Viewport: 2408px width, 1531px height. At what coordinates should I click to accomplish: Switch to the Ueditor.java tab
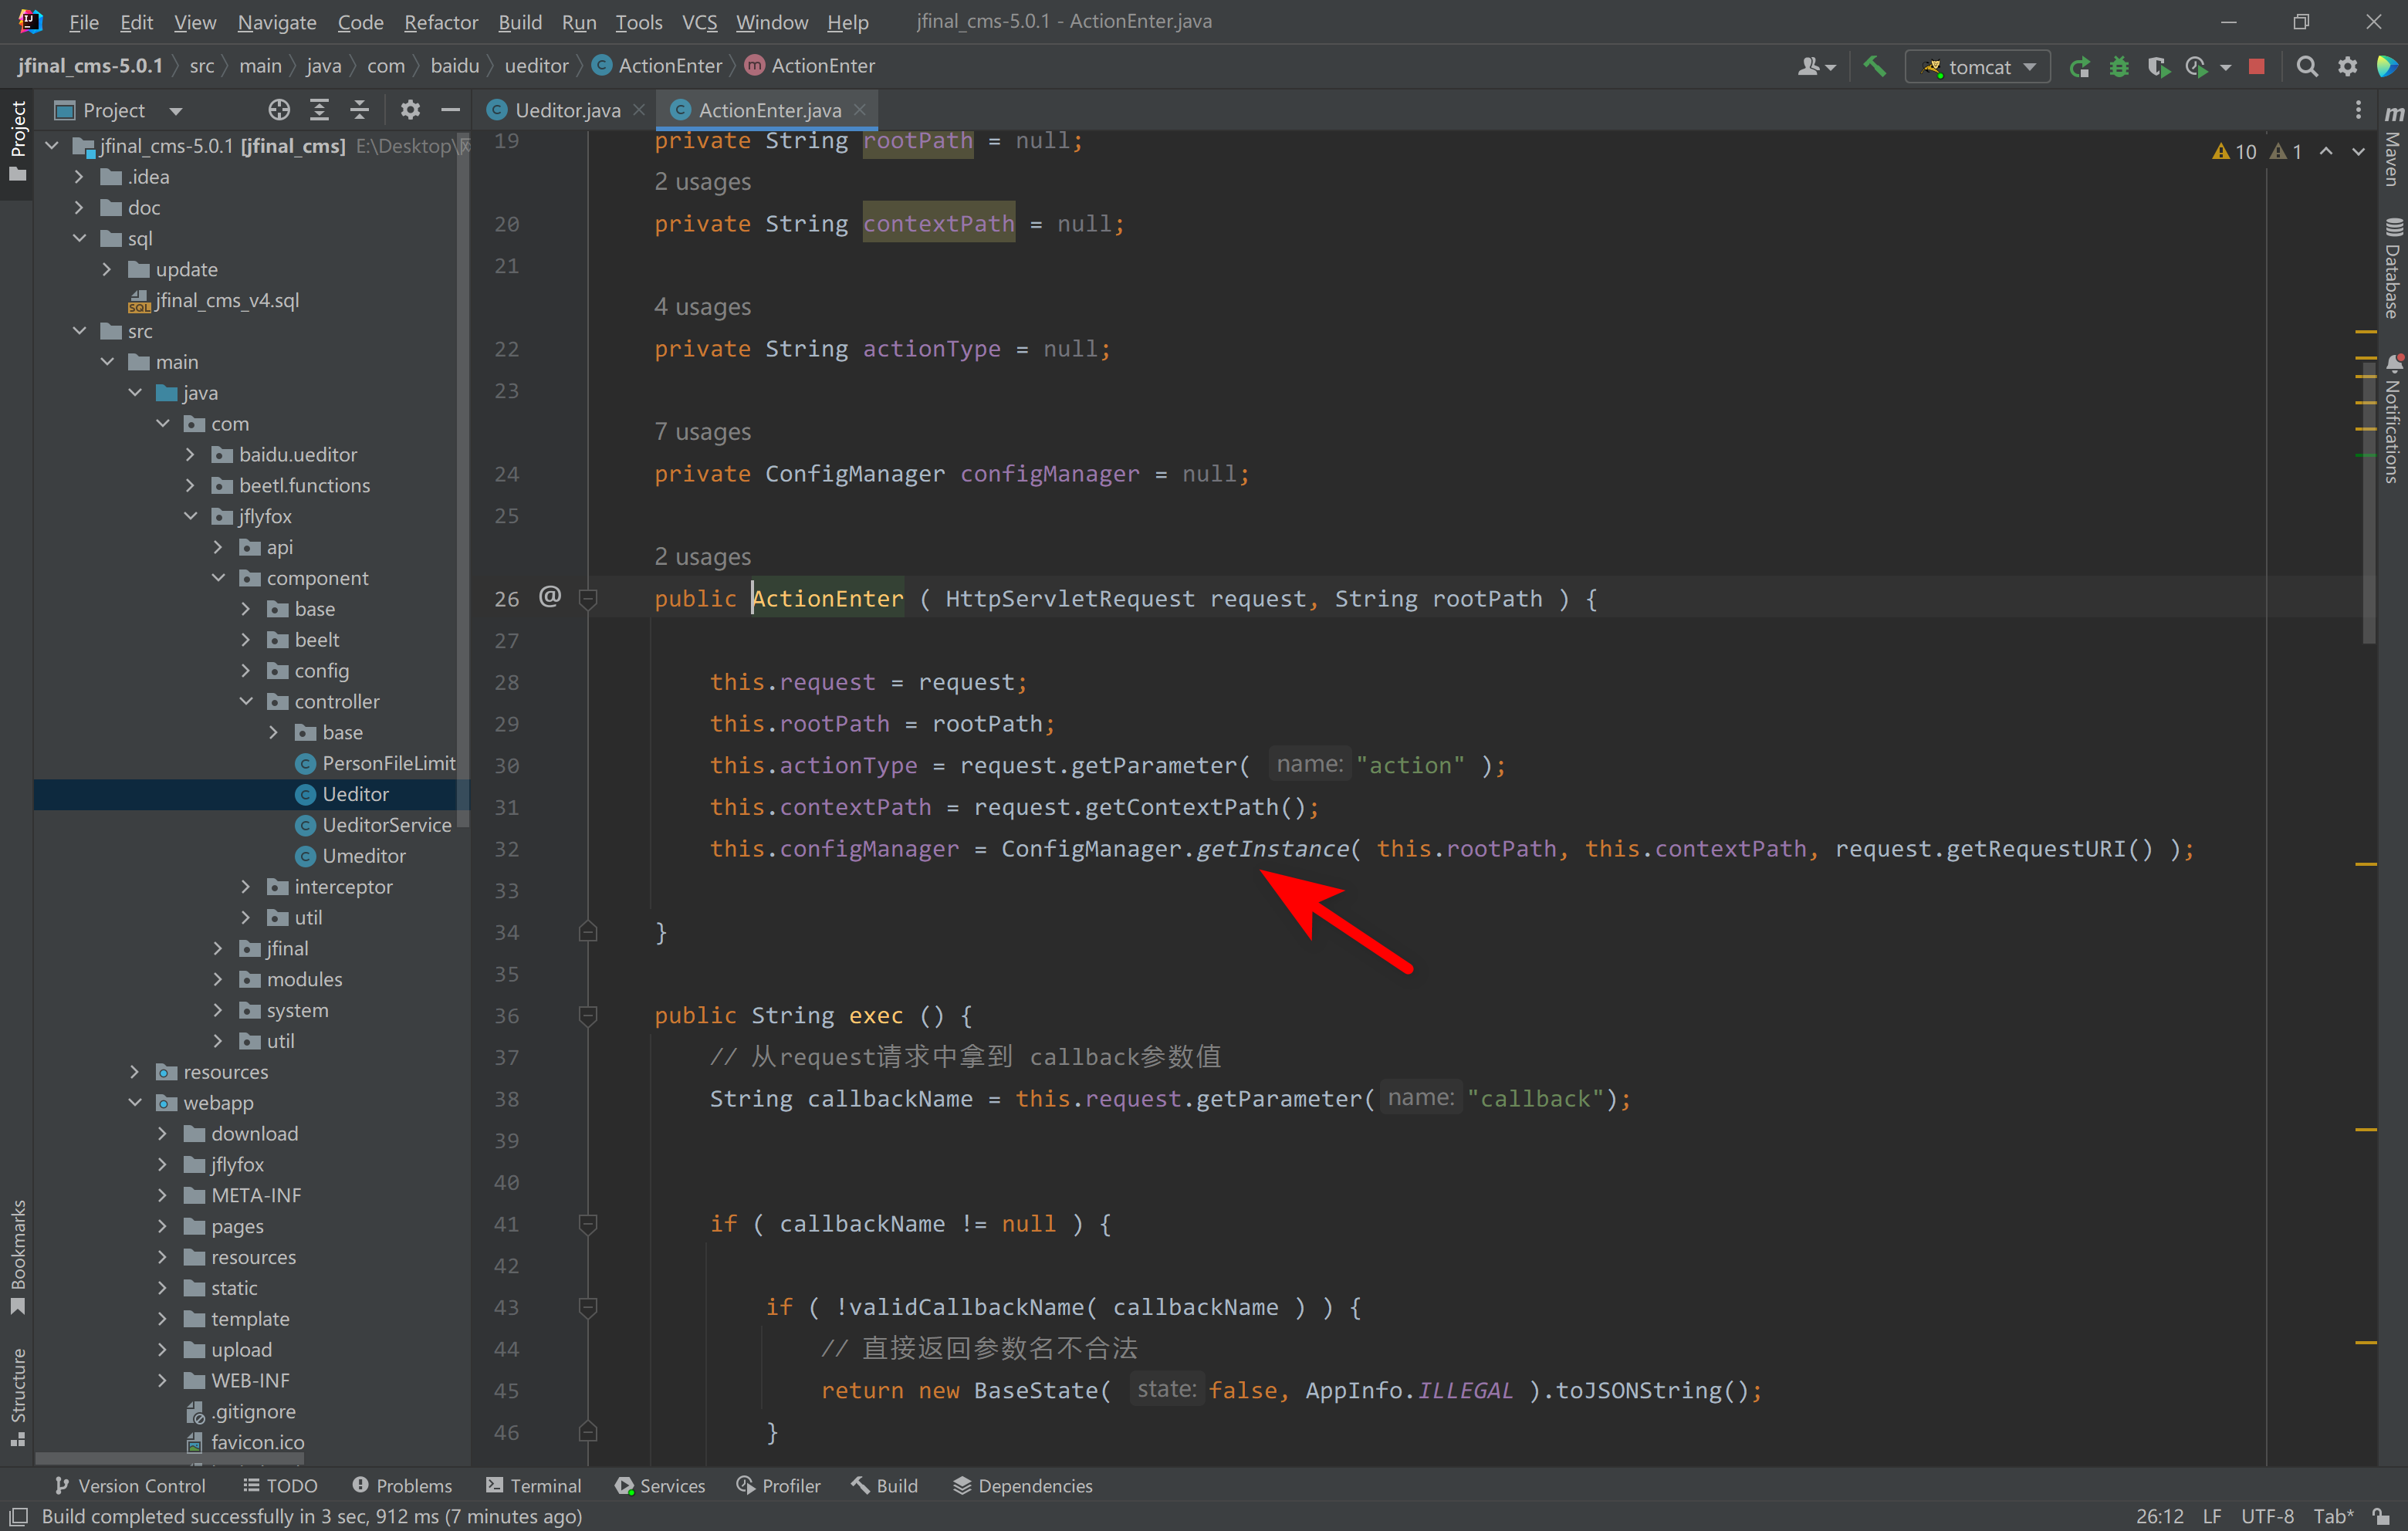pos(566,110)
